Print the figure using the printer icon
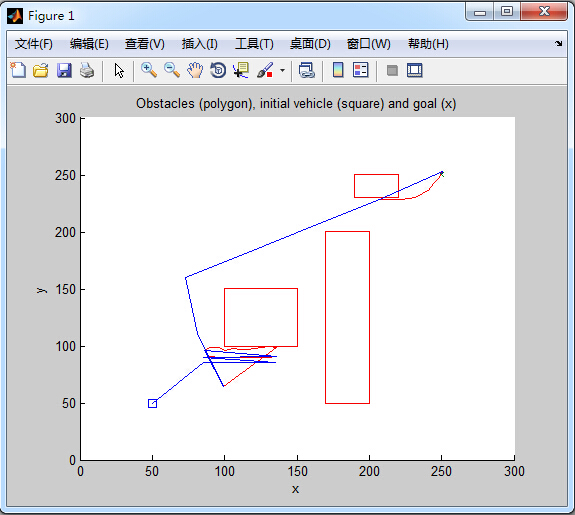This screenshot has height=515, width=575. coord(87,70)
